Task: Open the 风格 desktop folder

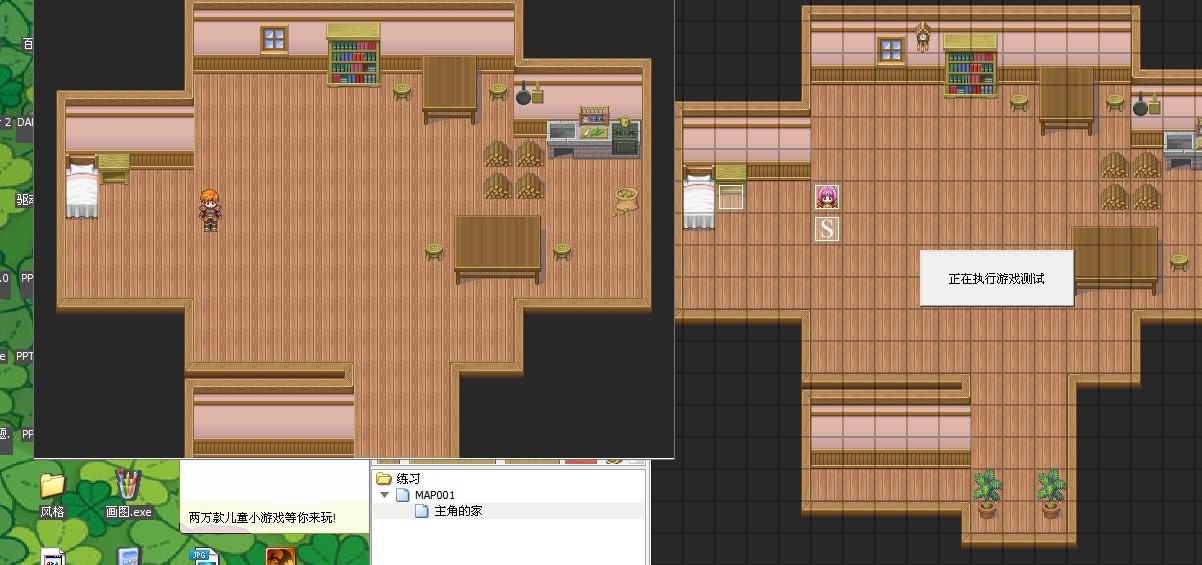Action: 52,493
